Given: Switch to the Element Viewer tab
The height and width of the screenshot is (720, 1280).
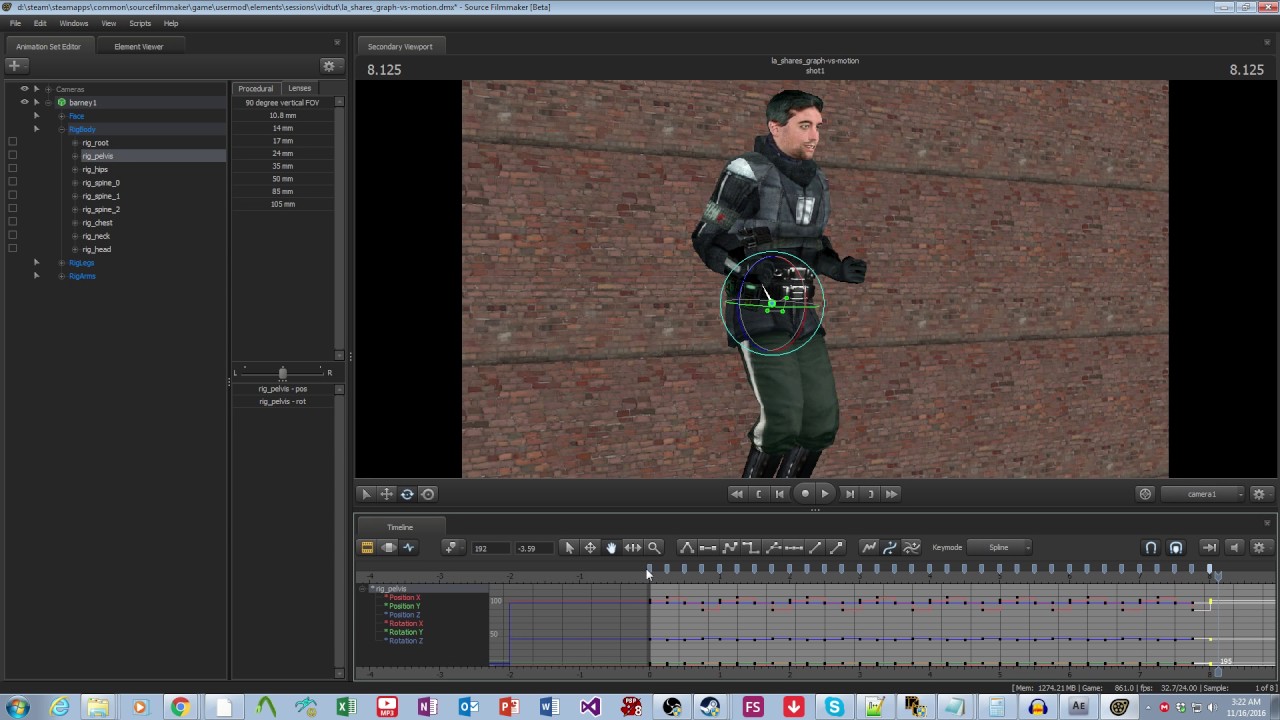Looking at the screenshot, I should point(138,46).
